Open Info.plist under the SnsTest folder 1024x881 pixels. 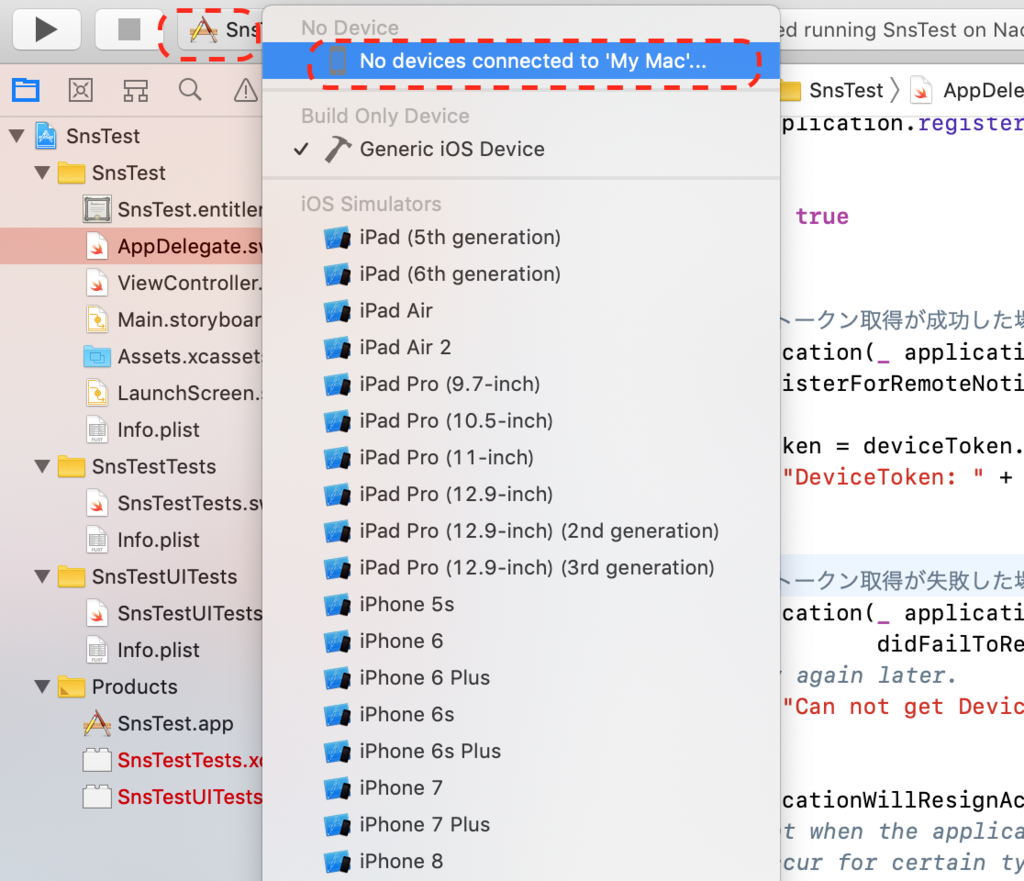click(x=142, y=430)
